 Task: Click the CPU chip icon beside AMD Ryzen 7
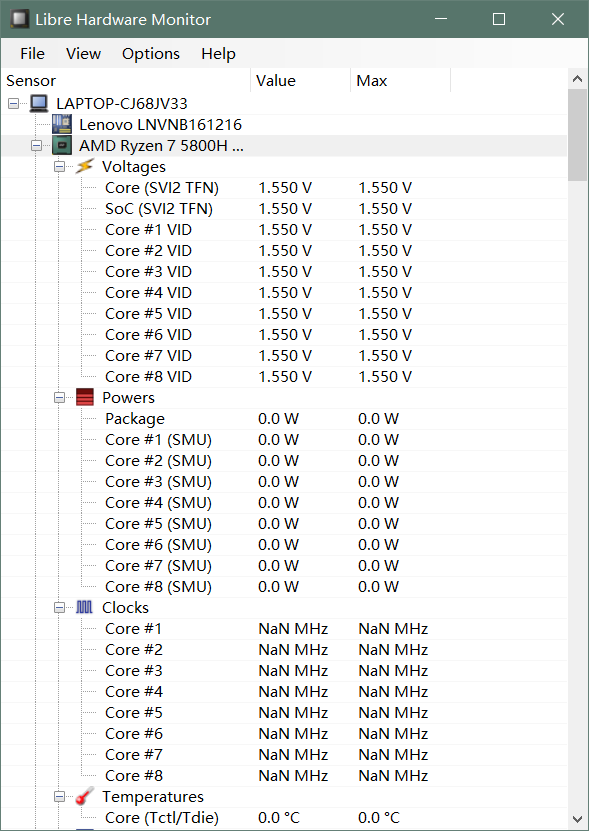[62, 145]
